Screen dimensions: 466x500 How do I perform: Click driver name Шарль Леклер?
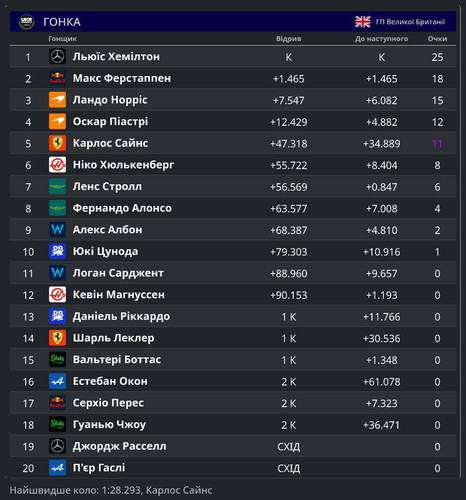[113, 338]
